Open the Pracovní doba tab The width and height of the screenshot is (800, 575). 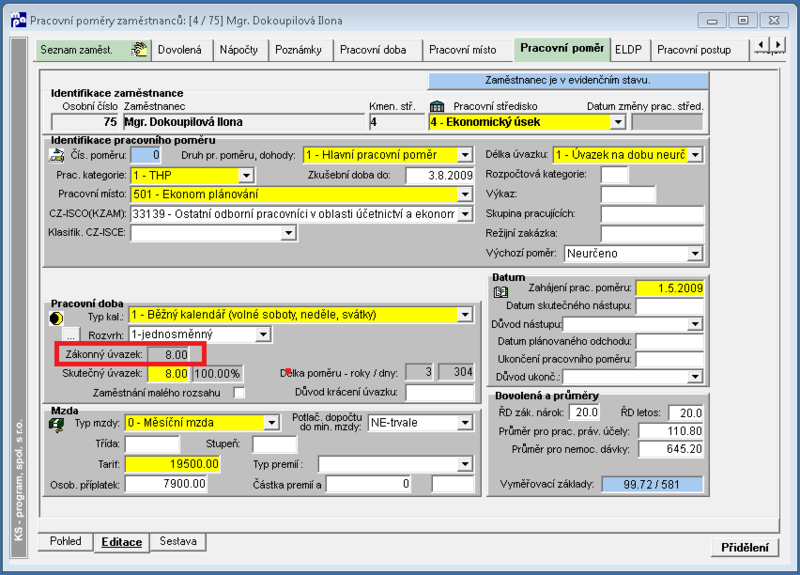pyautogui.click(x=373, y=50)
